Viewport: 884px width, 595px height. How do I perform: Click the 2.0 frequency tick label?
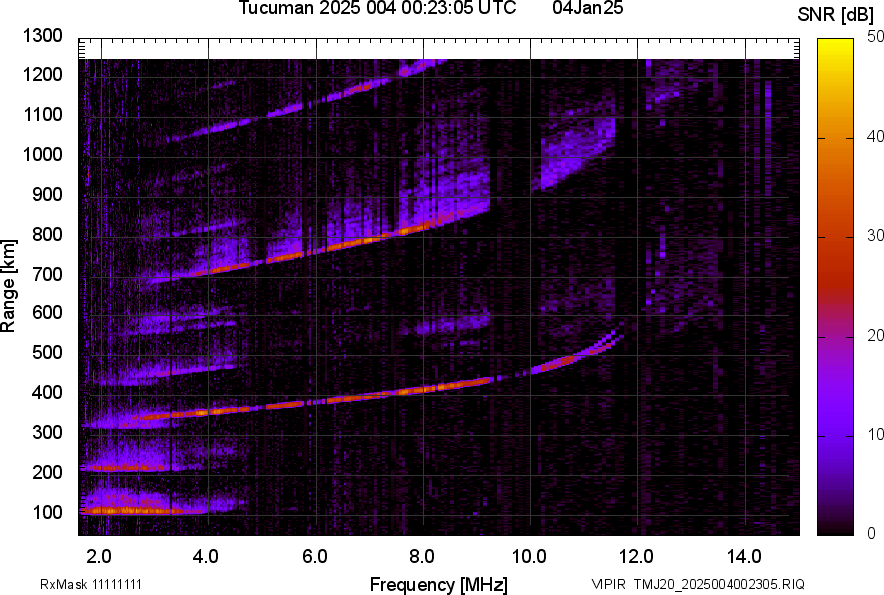point(99,555)
